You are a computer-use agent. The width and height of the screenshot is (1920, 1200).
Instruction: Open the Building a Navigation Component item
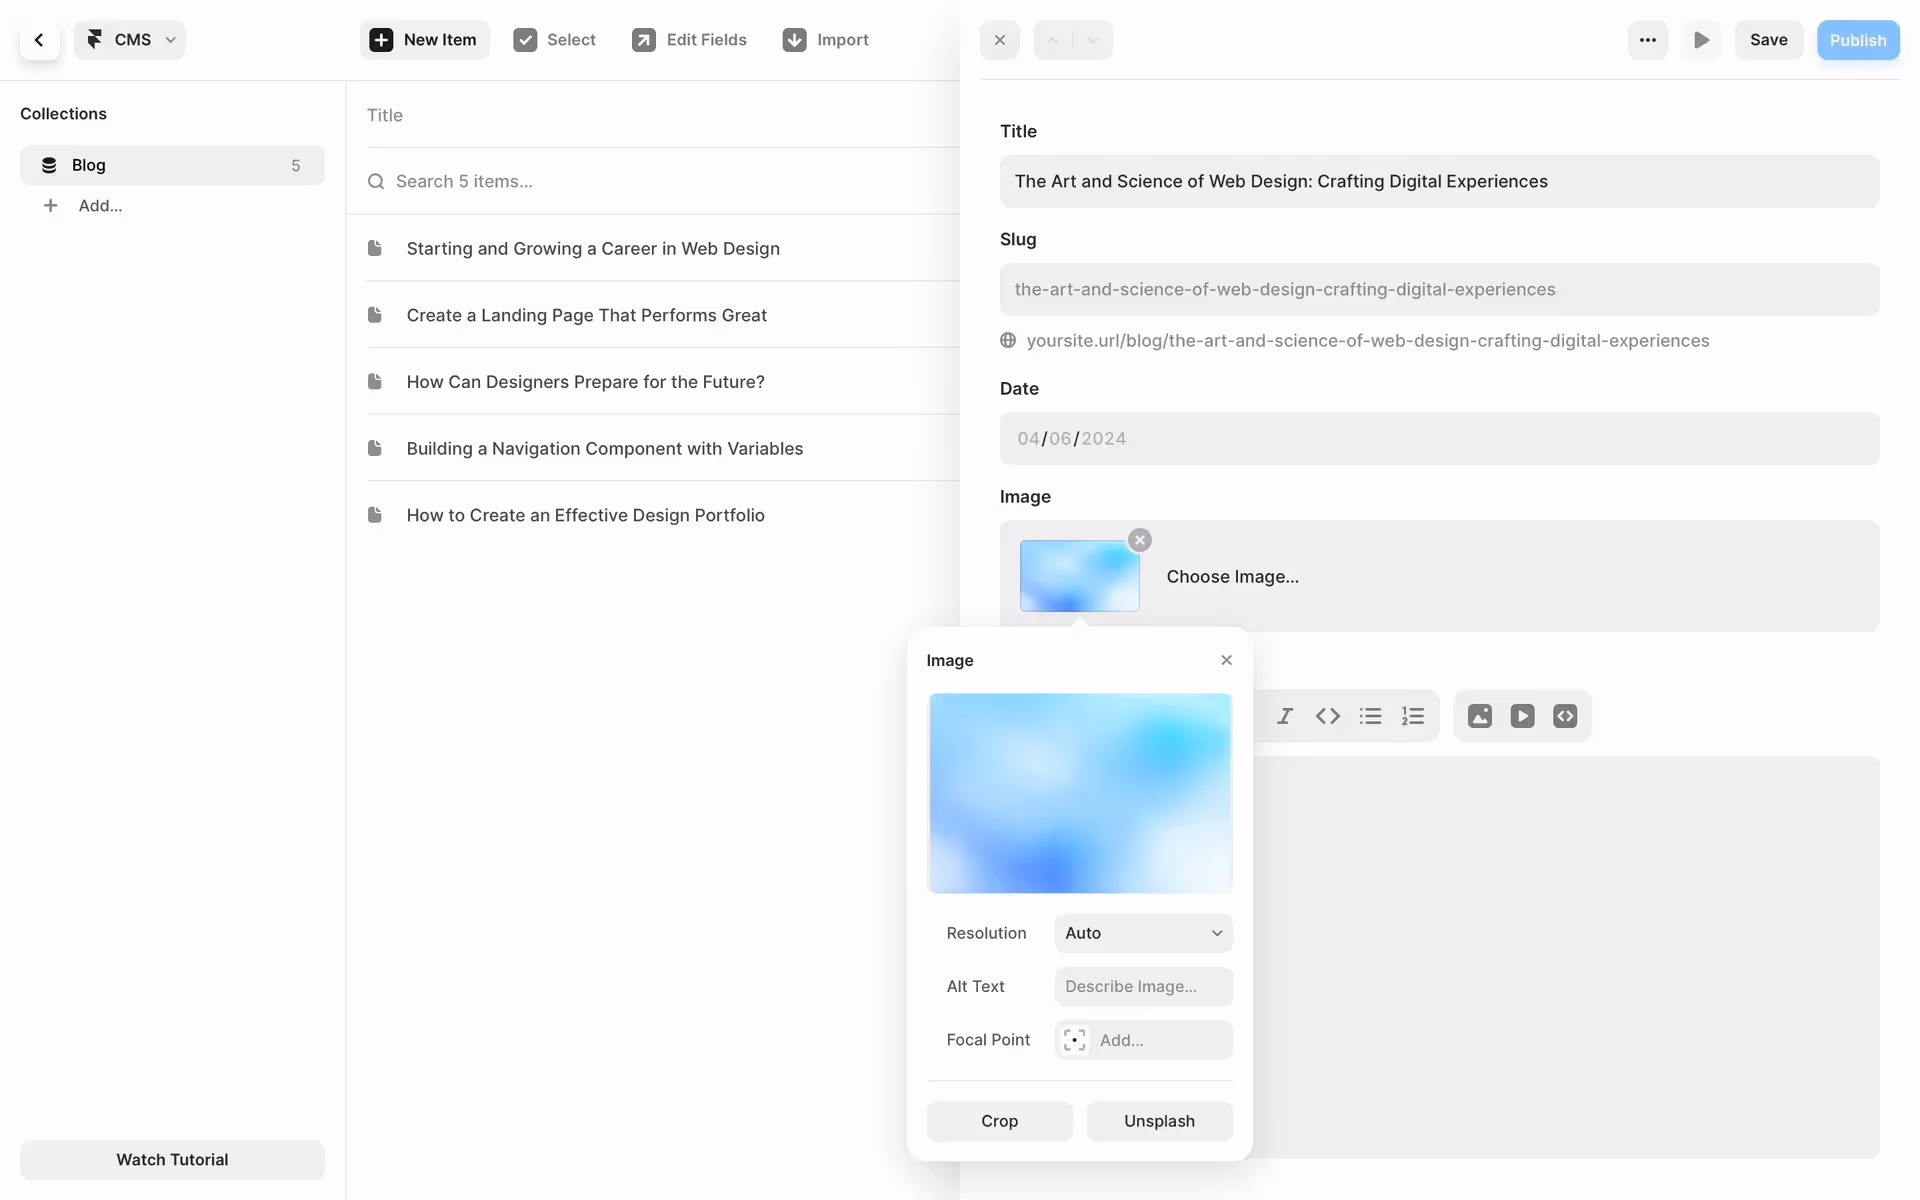click(604, 448)
